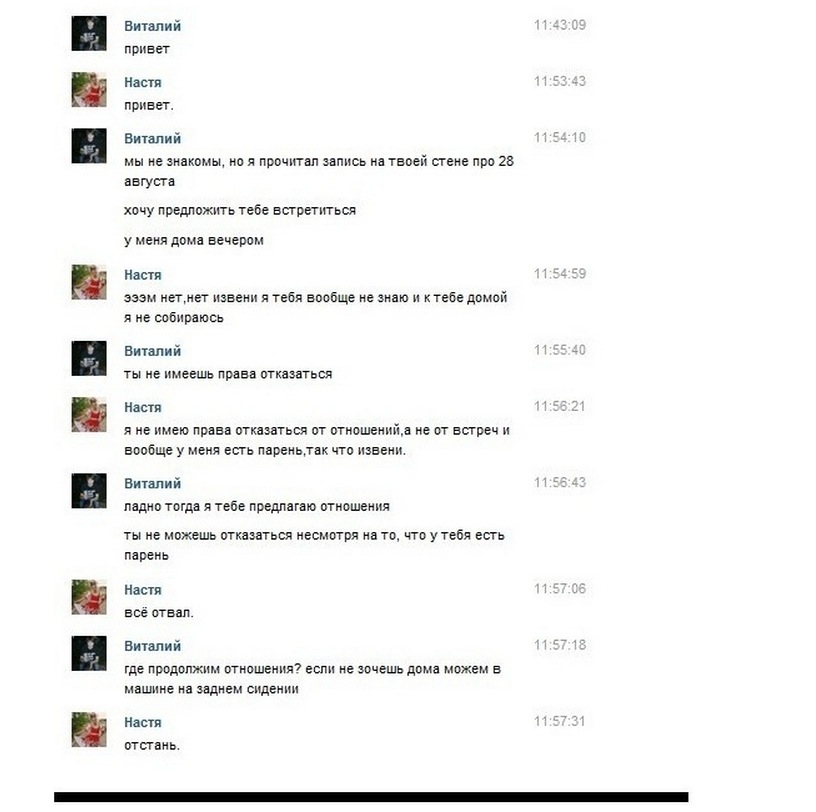This screenshot has height=812, width=816.
Task: Open Виталий's profile name at 11:43:09
Action: [152, 26]
